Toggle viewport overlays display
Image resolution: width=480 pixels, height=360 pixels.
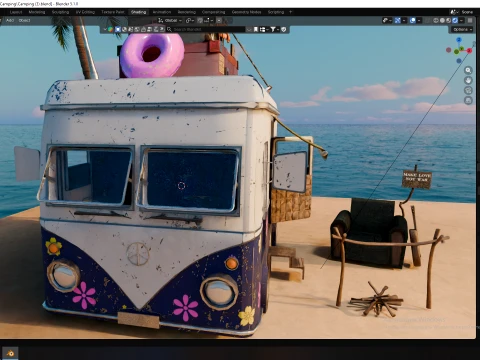pos(413,20)
